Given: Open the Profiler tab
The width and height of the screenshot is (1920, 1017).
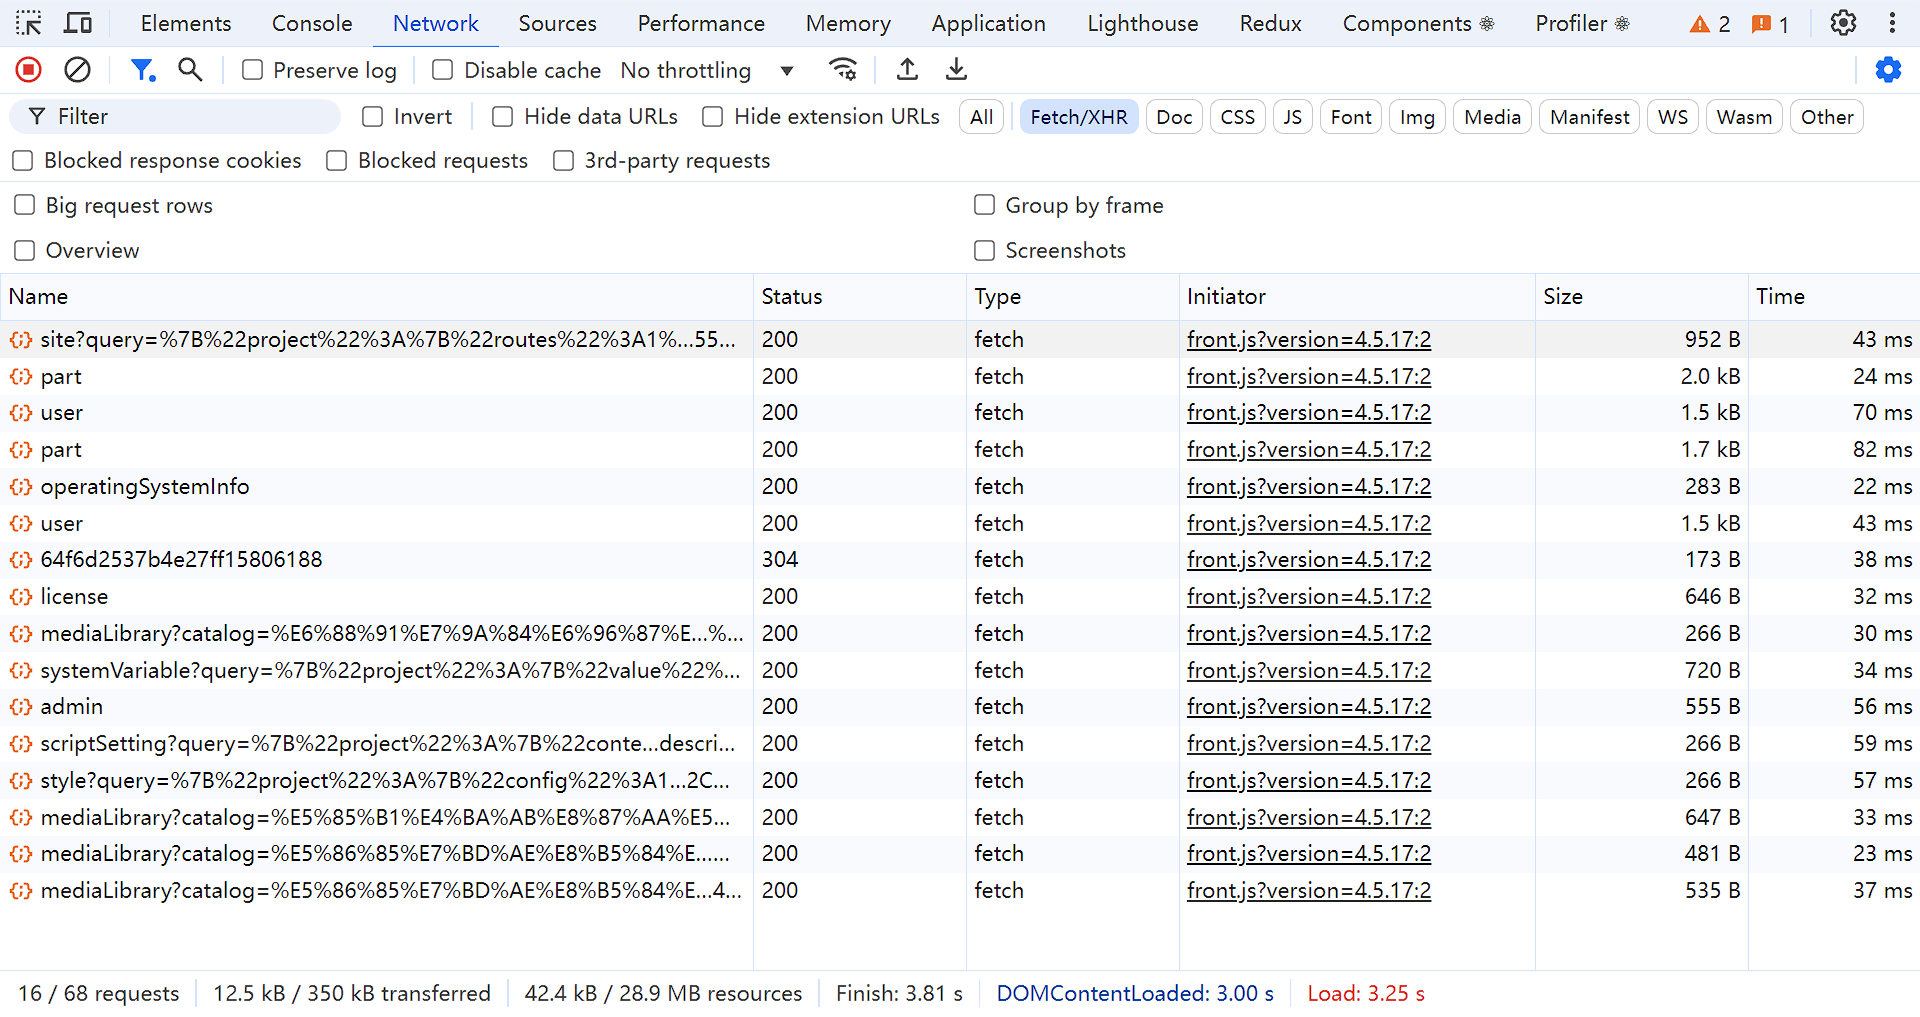Looking at the screenshot, I should [1582, 23].
